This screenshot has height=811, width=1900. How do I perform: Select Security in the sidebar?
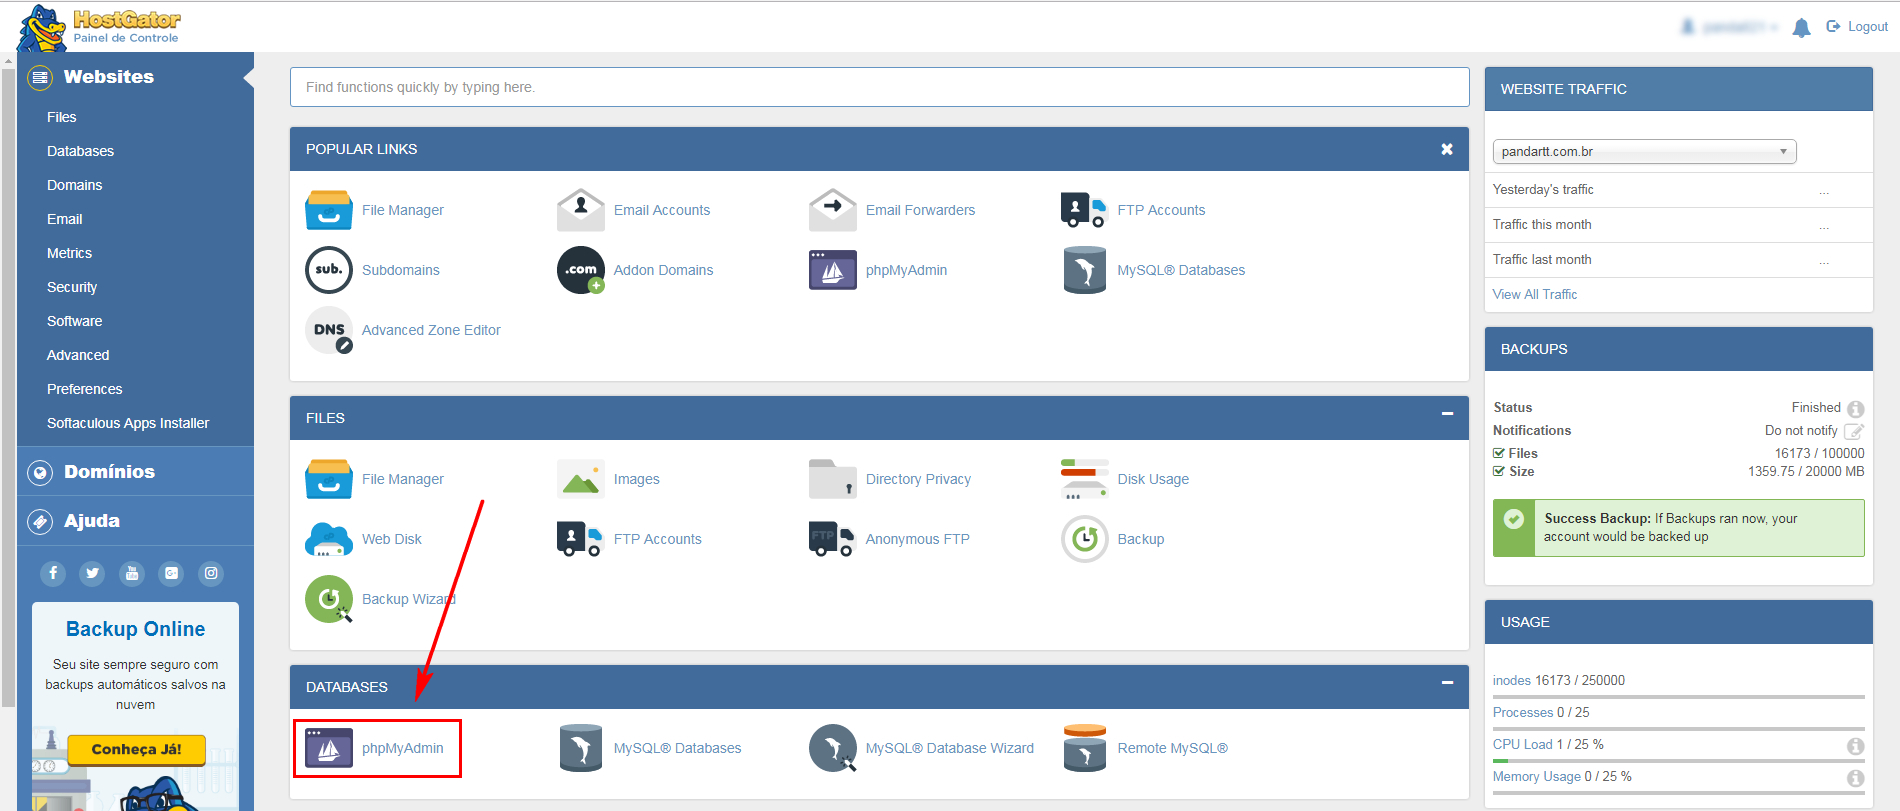pos(72,287)
